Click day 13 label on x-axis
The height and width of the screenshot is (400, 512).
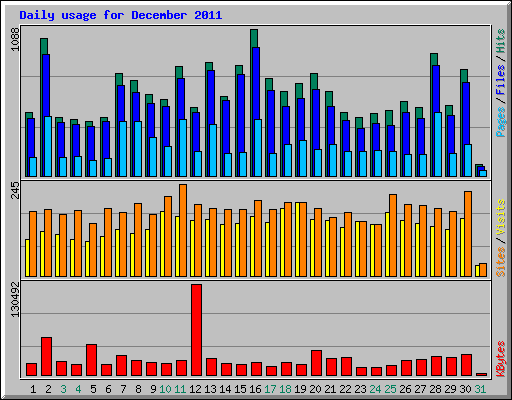pos(210,389)
